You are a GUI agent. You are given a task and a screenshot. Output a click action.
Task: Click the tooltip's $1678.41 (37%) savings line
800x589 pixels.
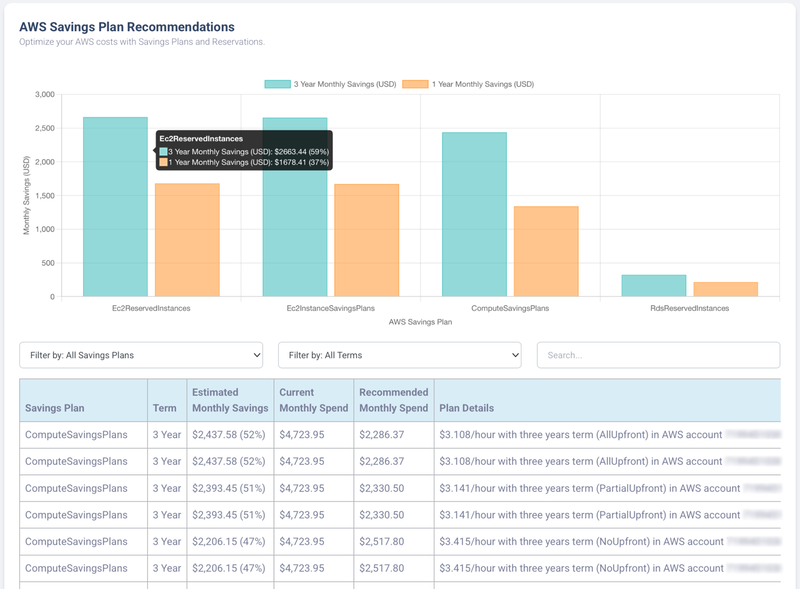pos(244,162)
